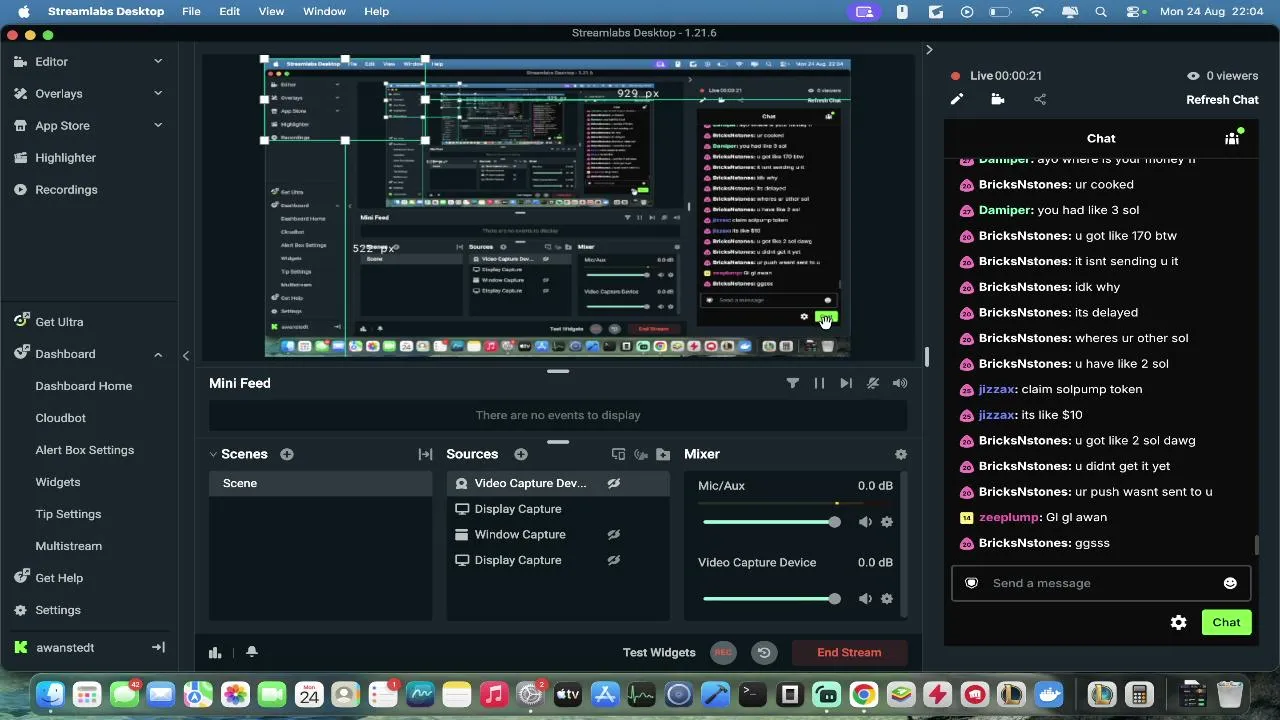Image resolution: width=1280 pixels, height=720 pixels.
Task: Toggle Mini Feed alert volume speaker
Action: (900, 383)
